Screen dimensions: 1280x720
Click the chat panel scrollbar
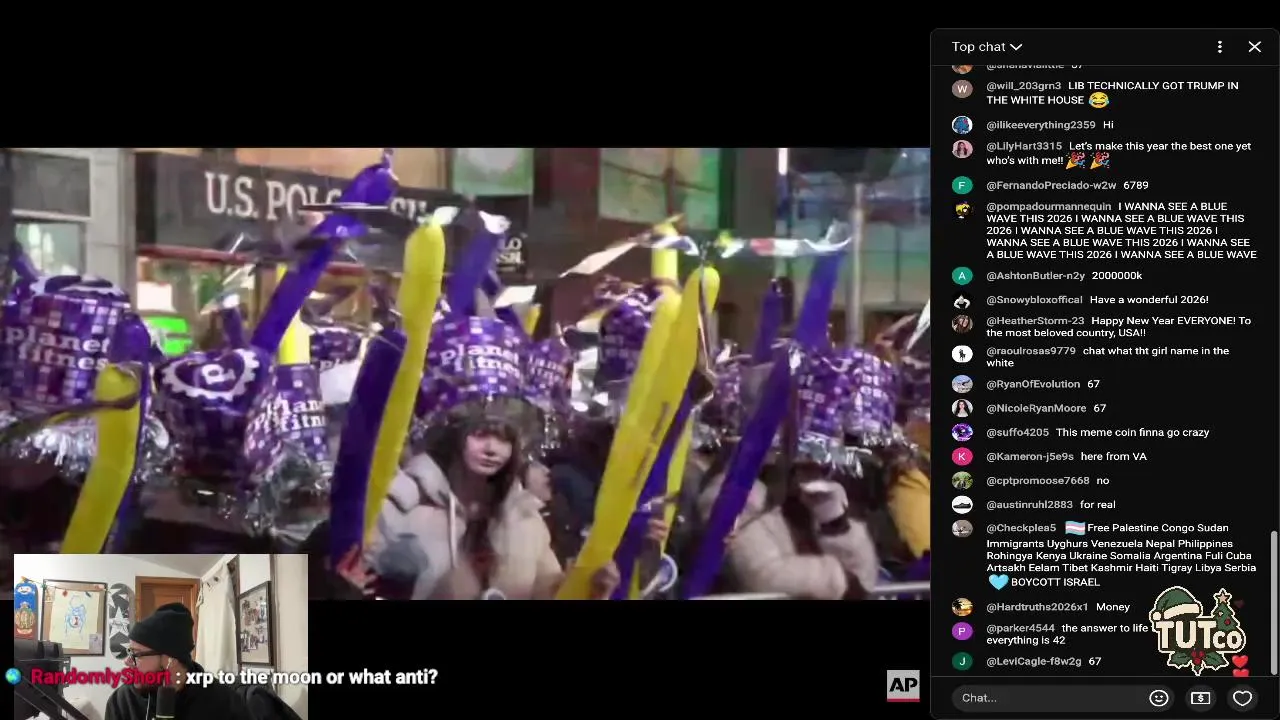pos(1273,602)
